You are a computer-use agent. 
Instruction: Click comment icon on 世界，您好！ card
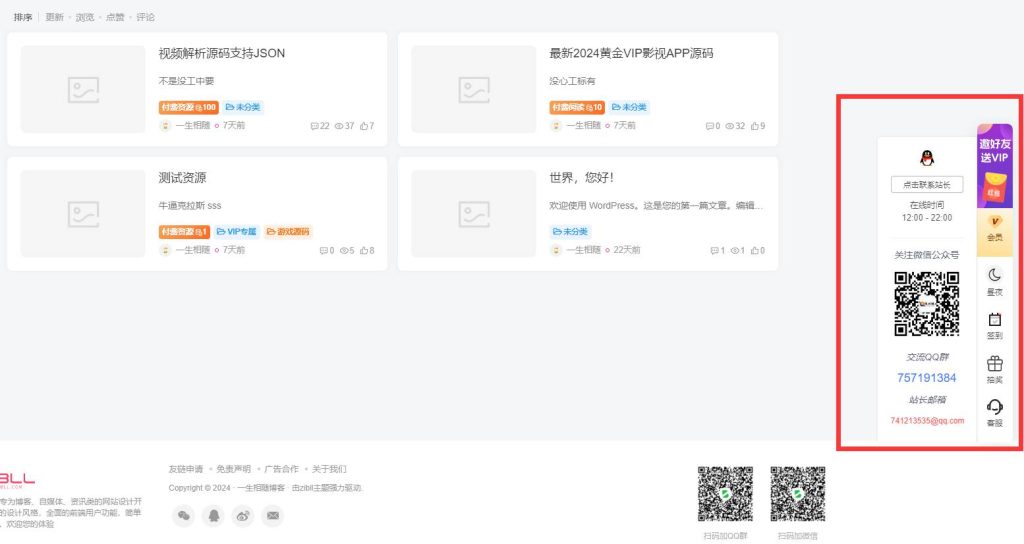pyautogui.click(x=714, y=251)
